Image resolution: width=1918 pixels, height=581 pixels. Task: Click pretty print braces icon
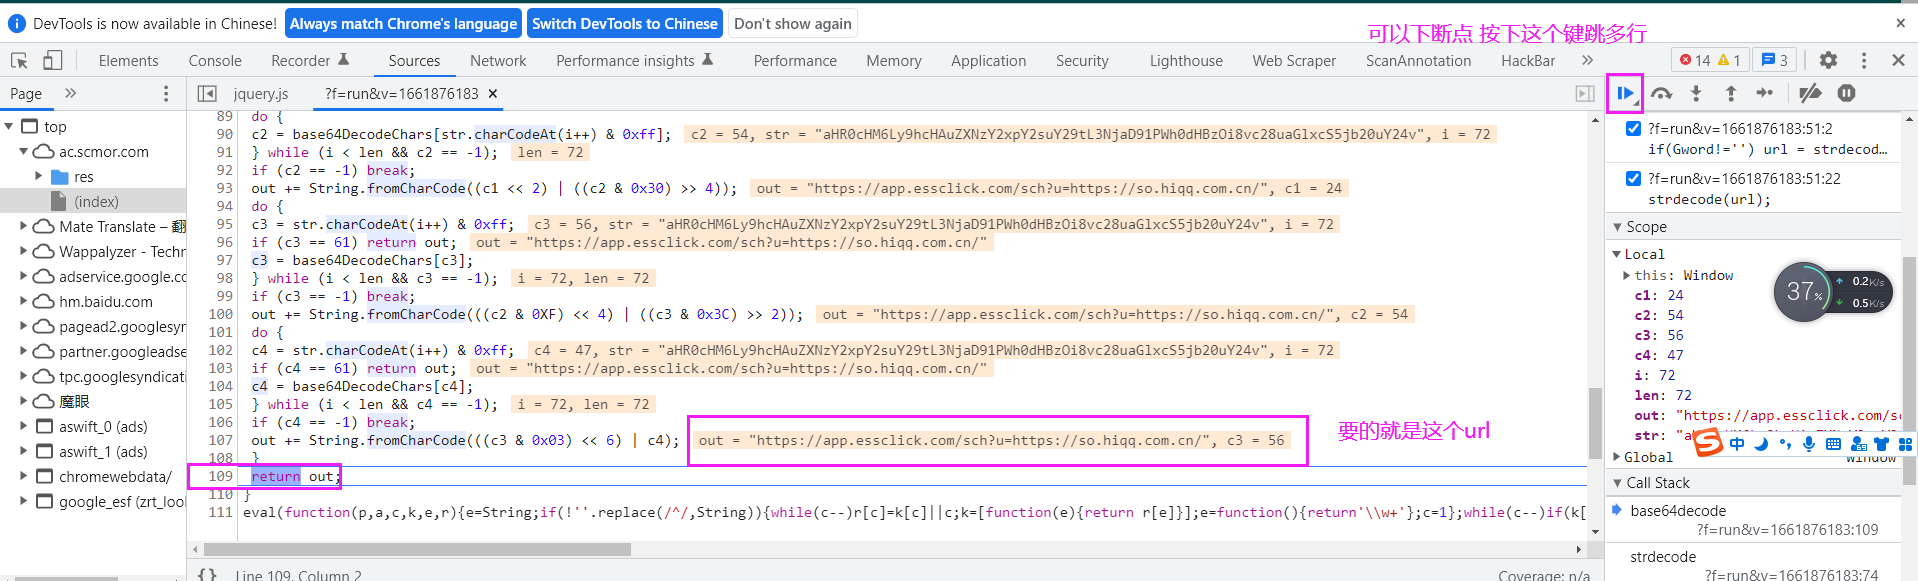click(x=207, y=574)
